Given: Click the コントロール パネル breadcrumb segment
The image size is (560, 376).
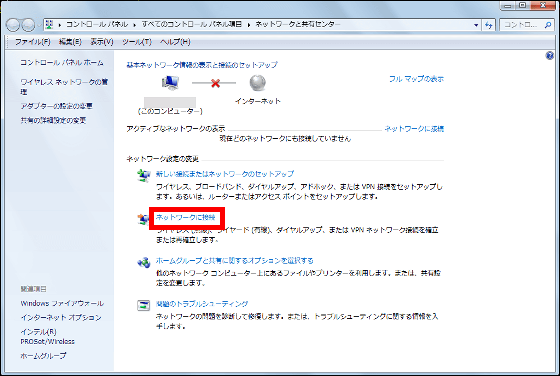Looking at the screenshot, I should click(x=97, y=24).
